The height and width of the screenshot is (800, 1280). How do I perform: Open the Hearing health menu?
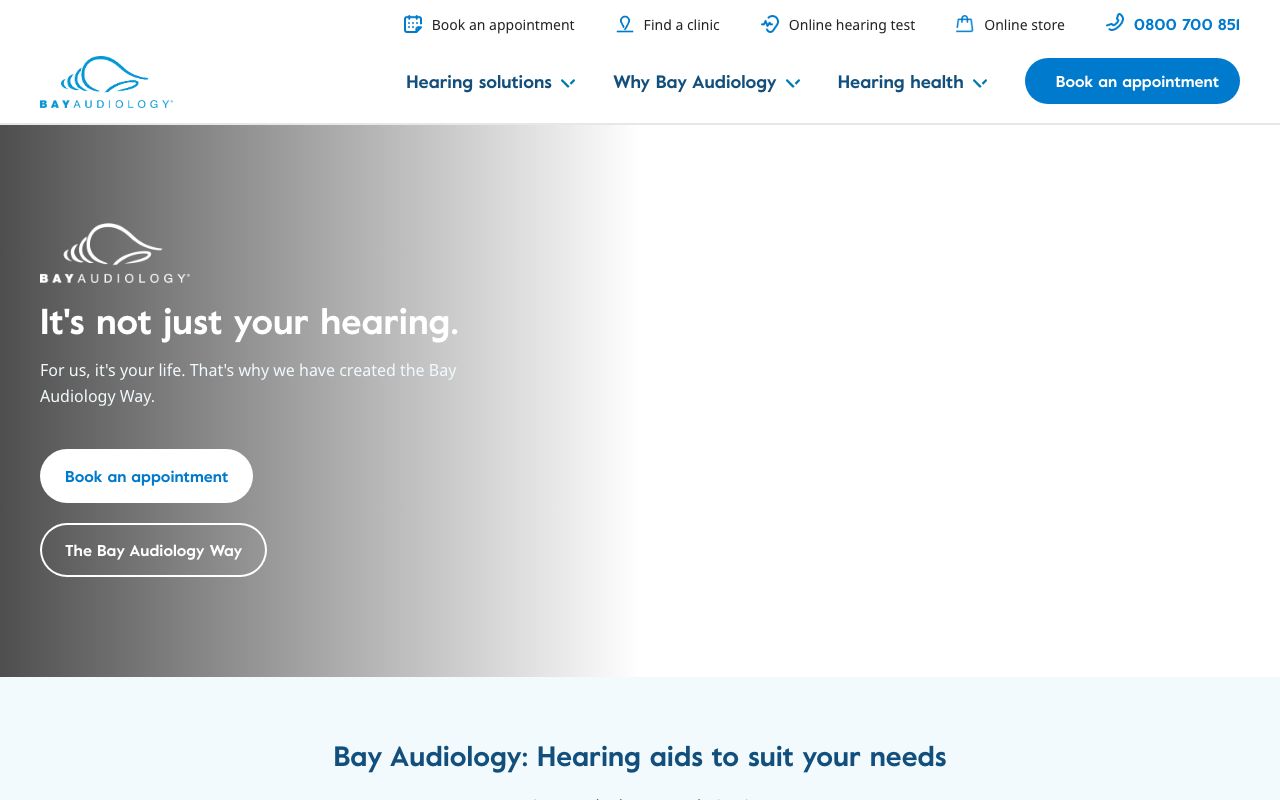900,82
